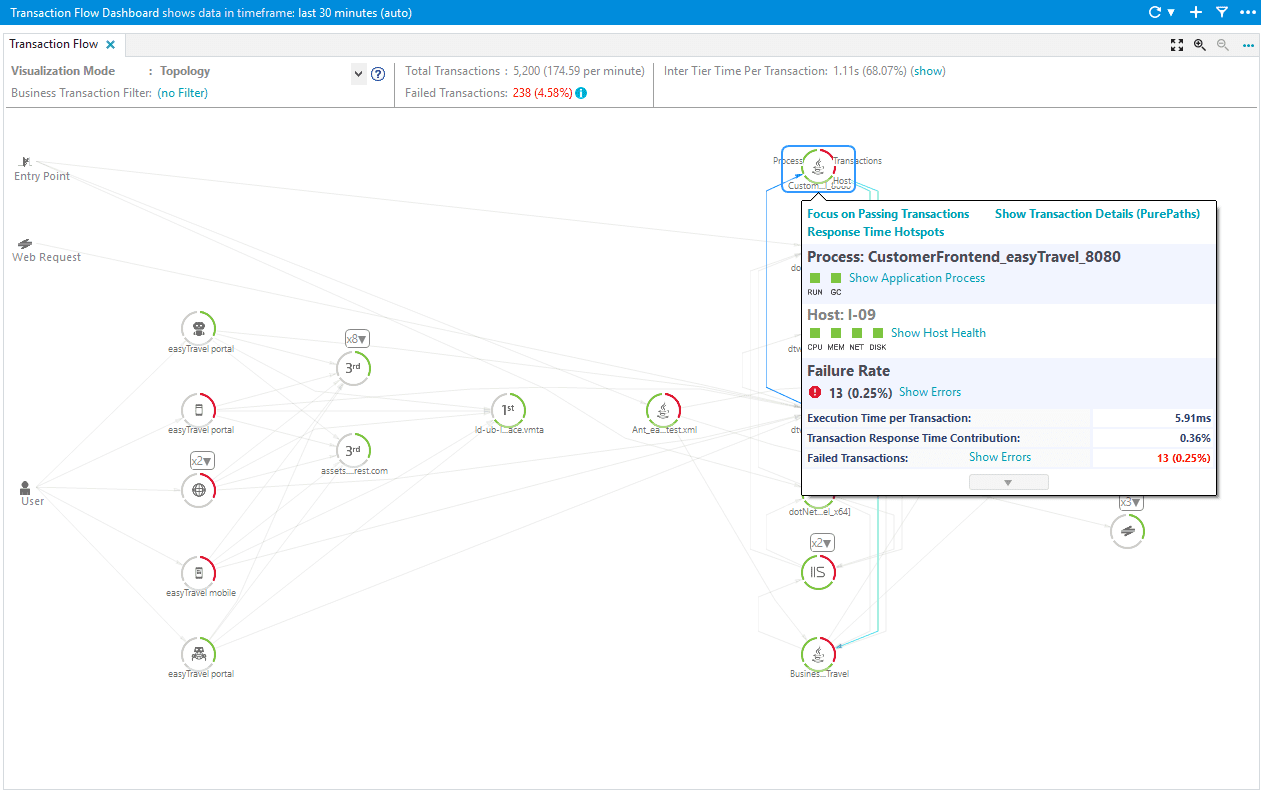Click the red 13 (0.25%) failed transactions value
The width and height of the screenshot is (1261, 790).
pos(1183,458)
